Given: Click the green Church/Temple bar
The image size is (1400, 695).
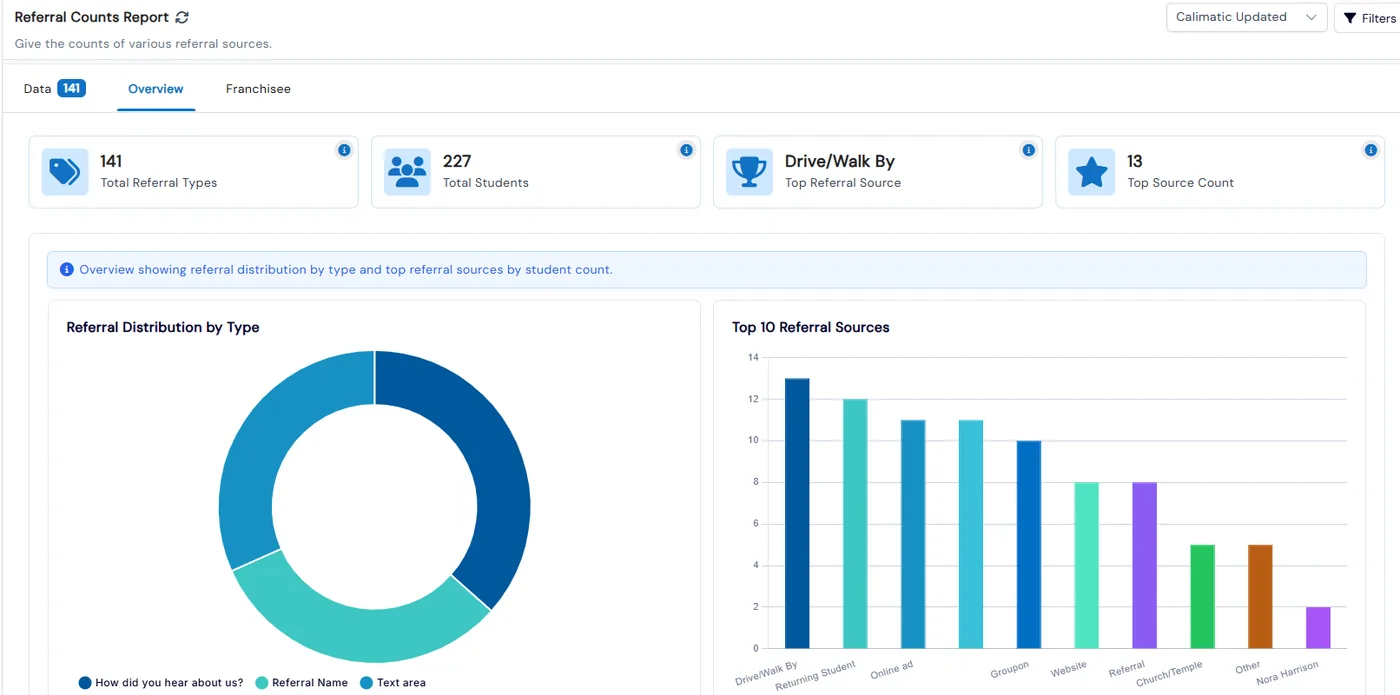Looking at the screenshot, I should tap(1203, 596).
